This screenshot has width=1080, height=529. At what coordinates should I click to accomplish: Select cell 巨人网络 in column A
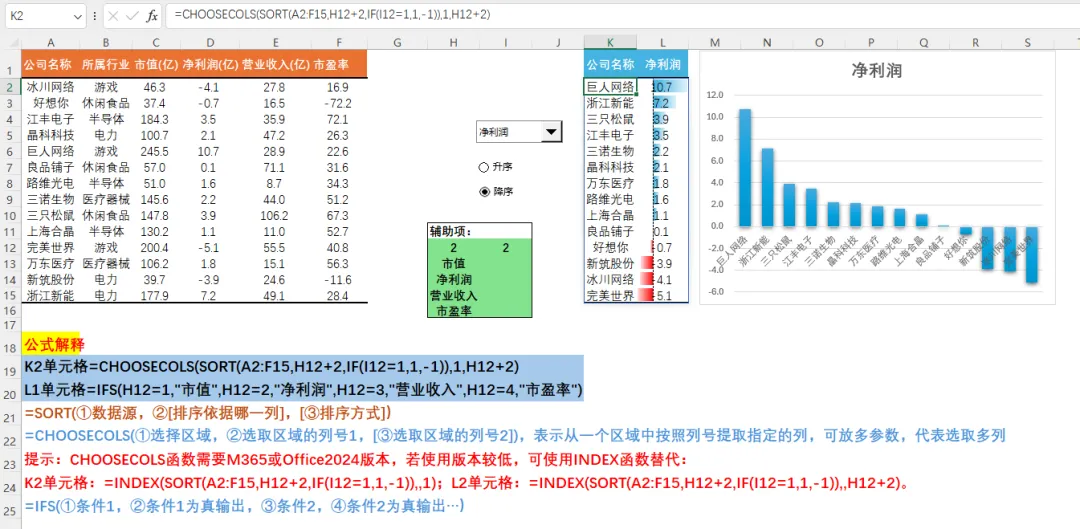(50, 151)
